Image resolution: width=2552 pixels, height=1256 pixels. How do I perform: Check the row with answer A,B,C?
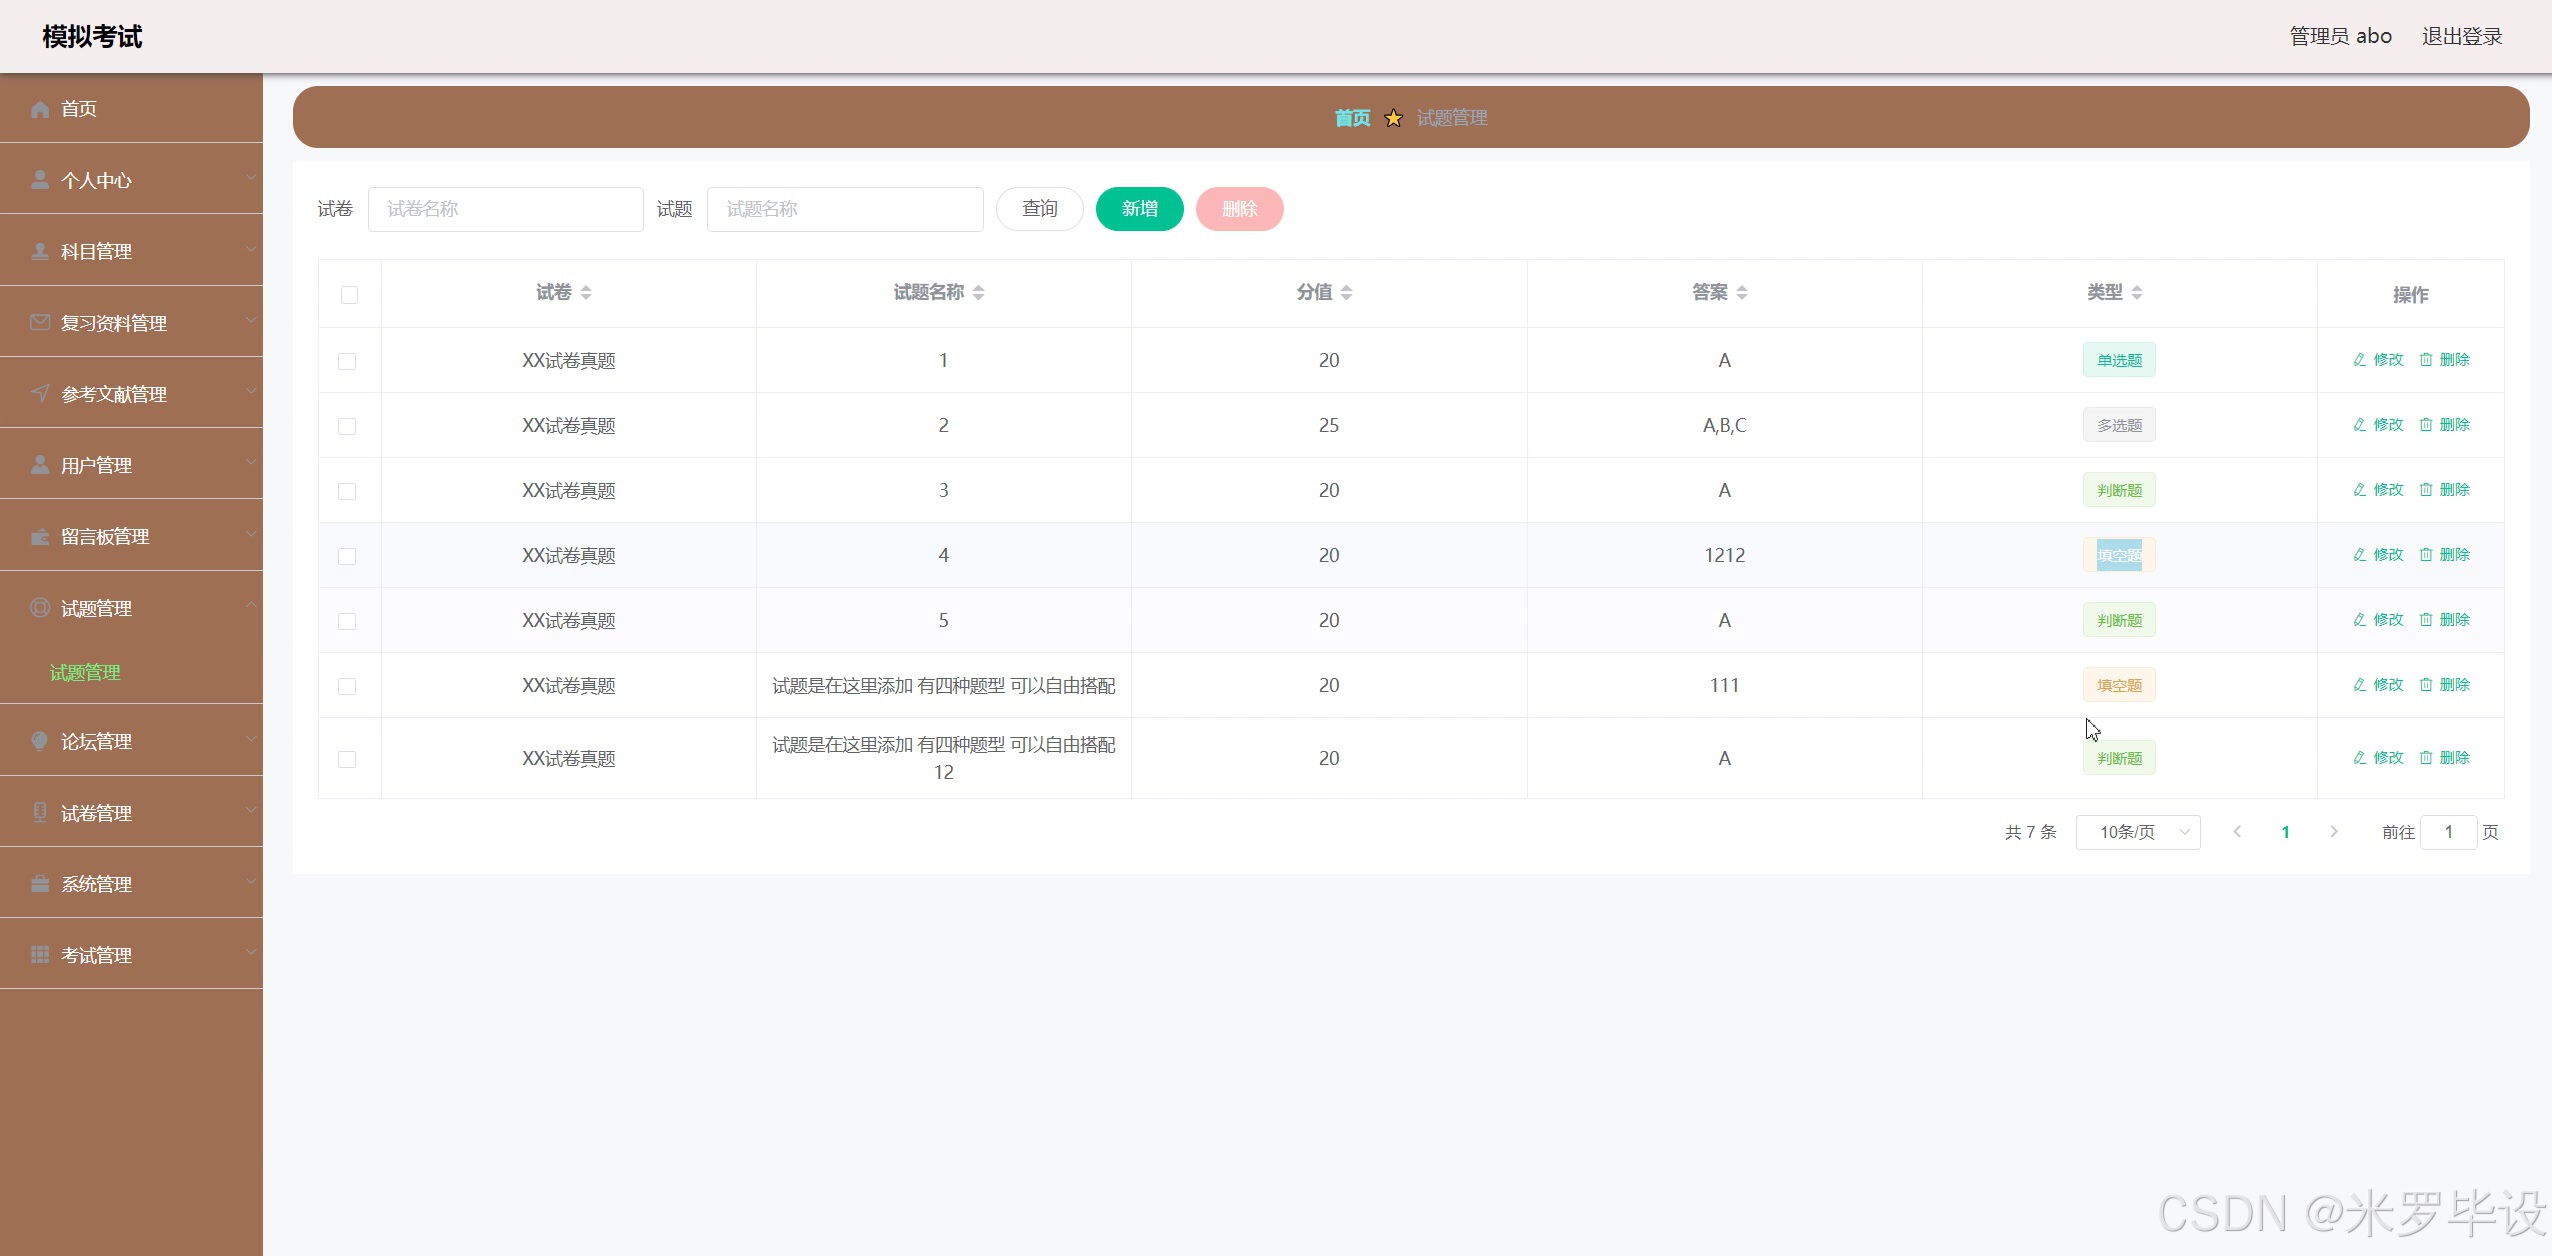pyautogui.click(x=347, y=426)
